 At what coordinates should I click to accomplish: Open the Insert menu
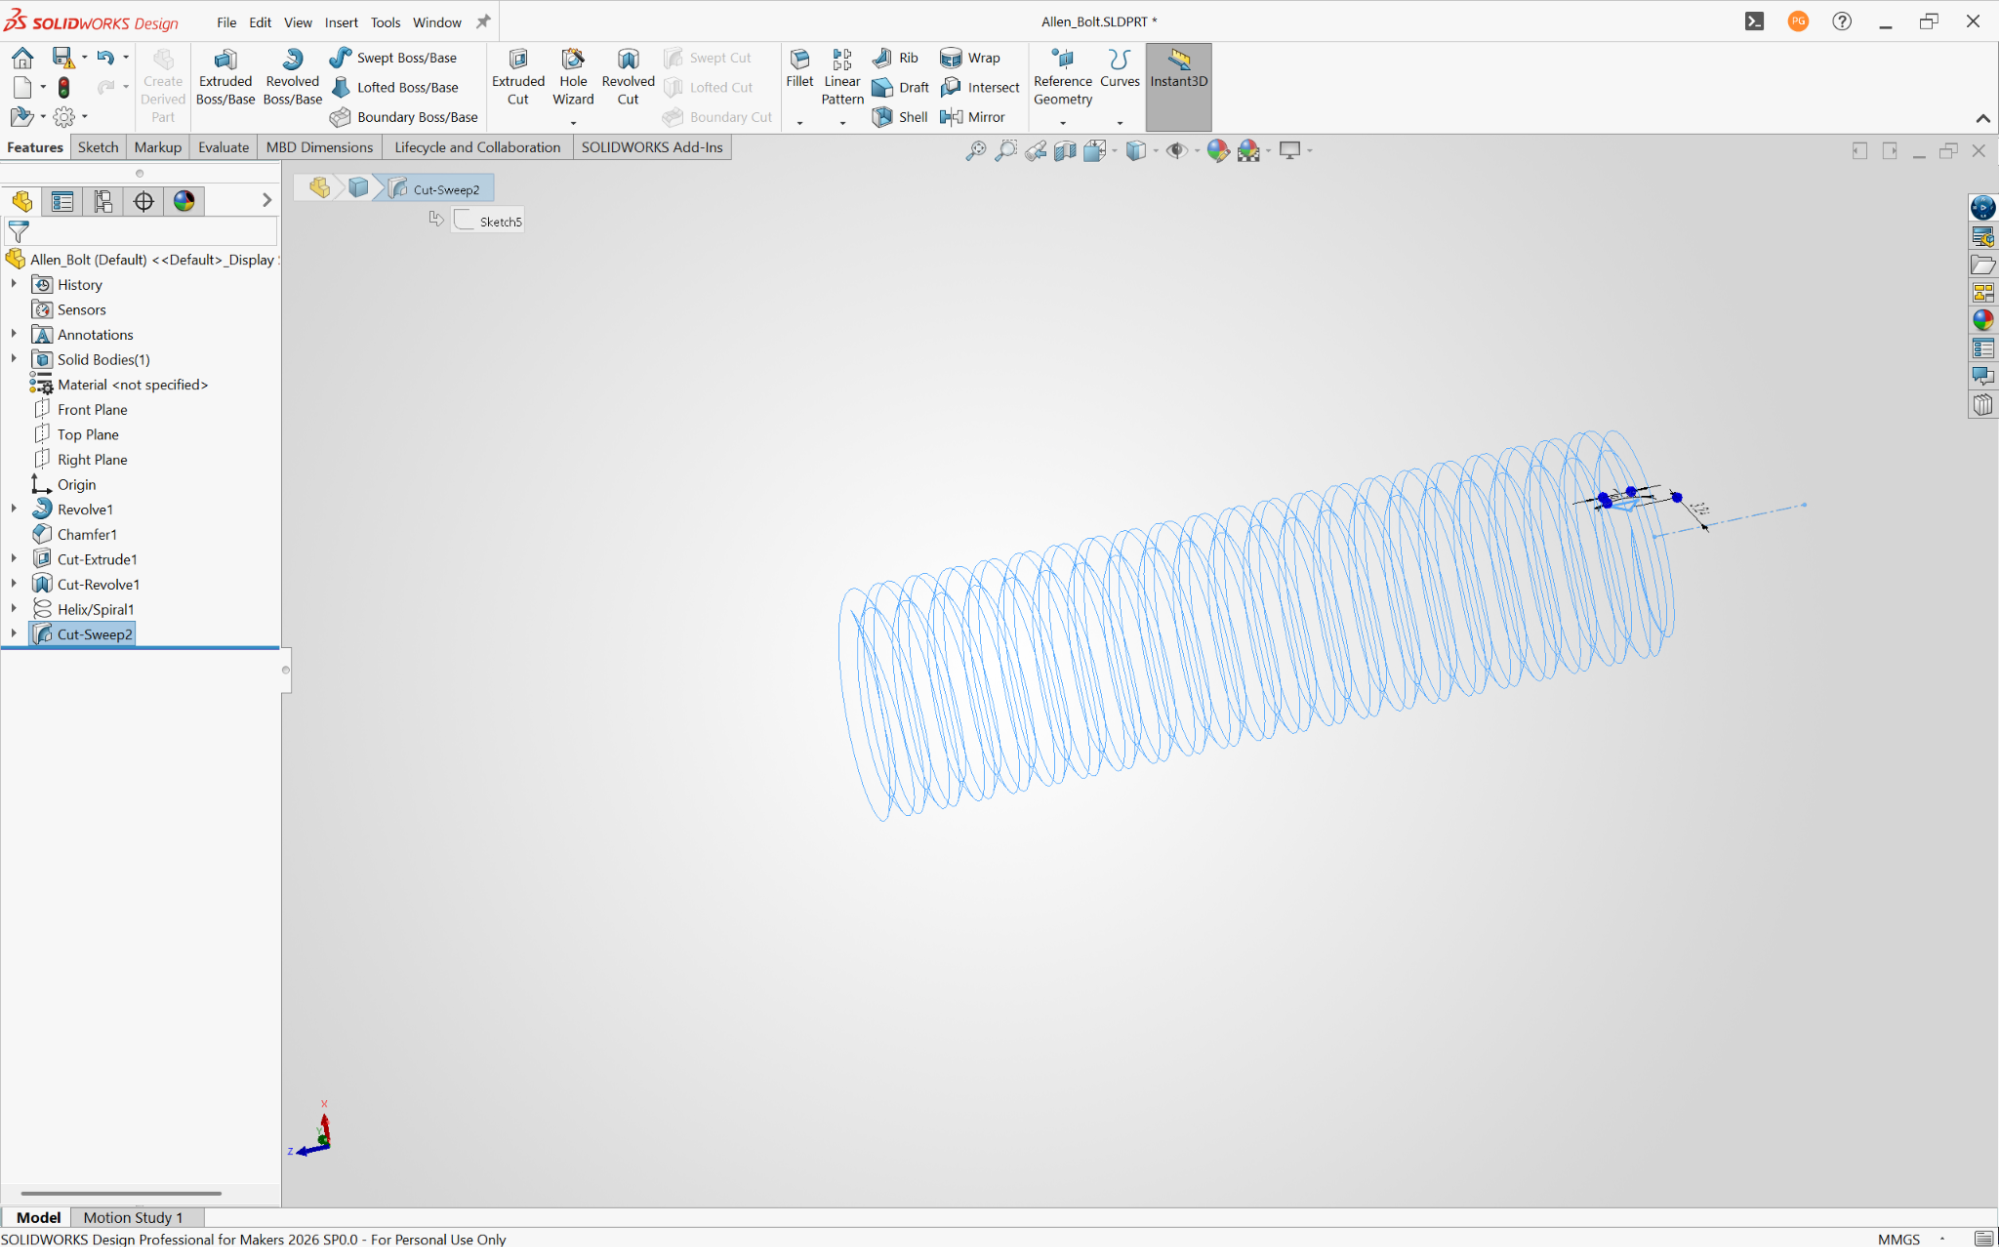point(341,22)
